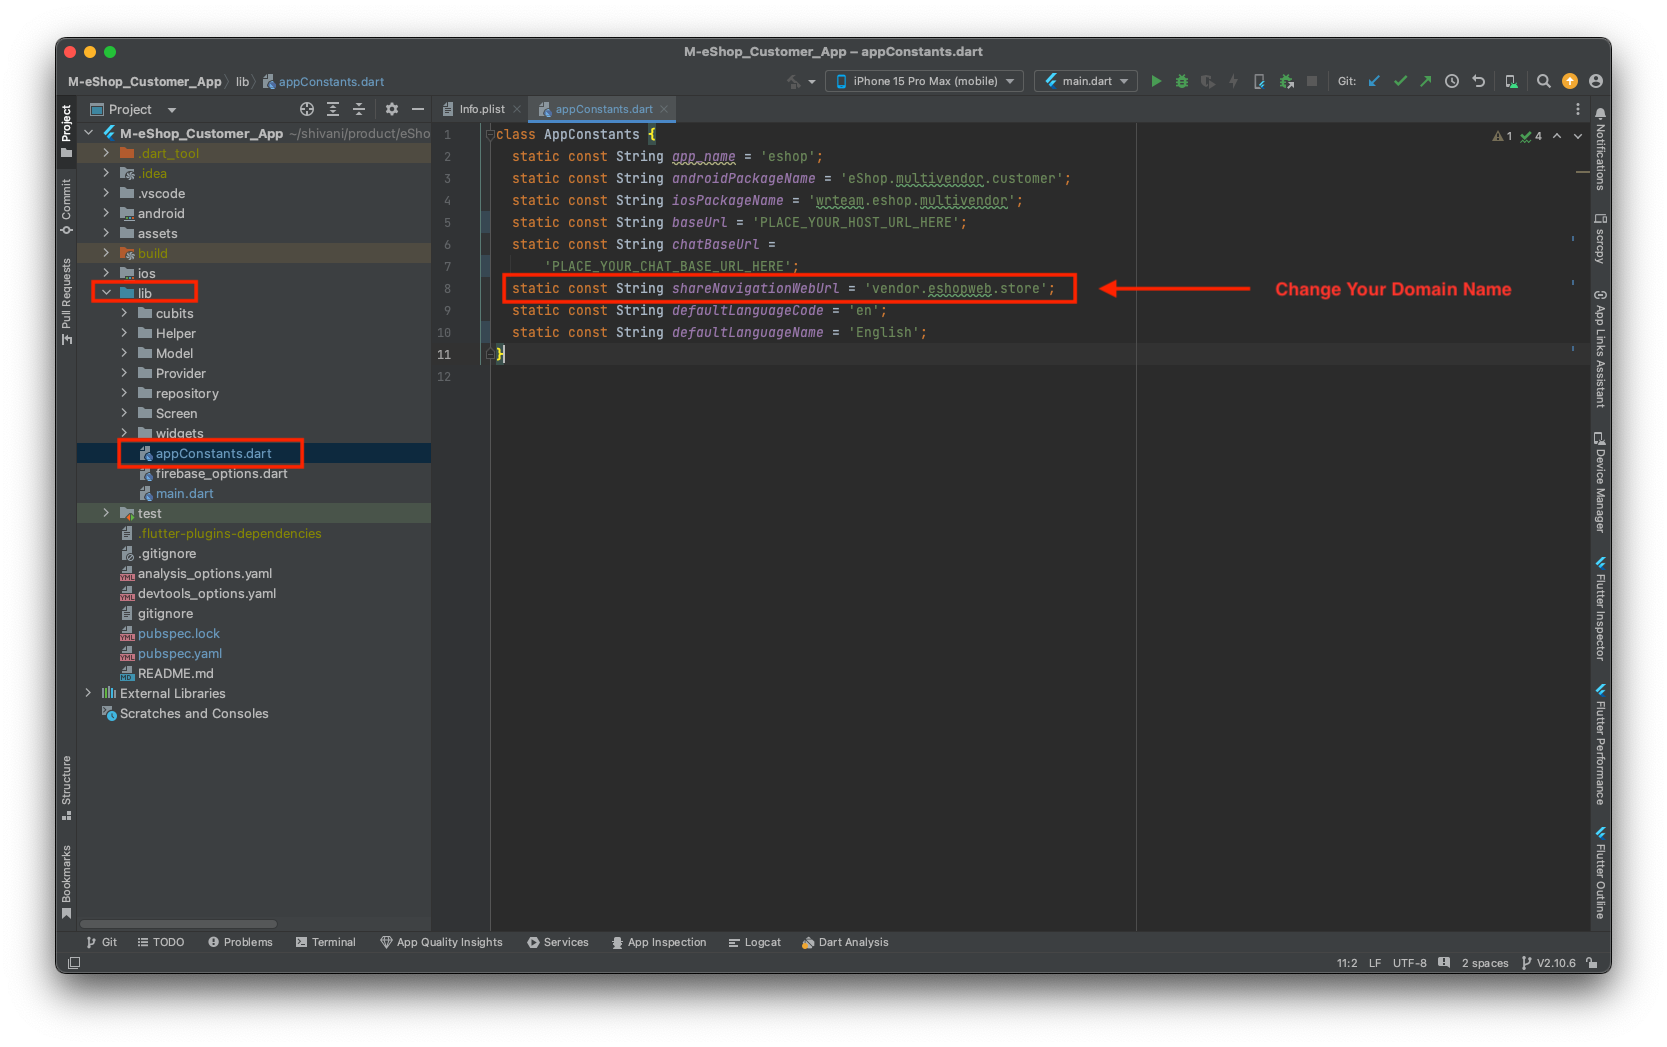This screenshot has height=1047, width=1667.
Task: Click the orange IDE update icon
Action: point(1570,81)
